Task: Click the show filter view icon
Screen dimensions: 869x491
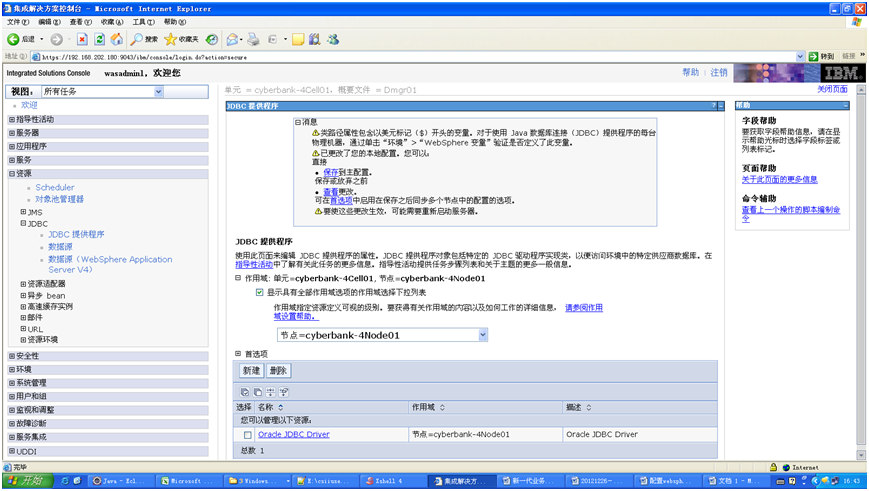Action: (270, 392)
